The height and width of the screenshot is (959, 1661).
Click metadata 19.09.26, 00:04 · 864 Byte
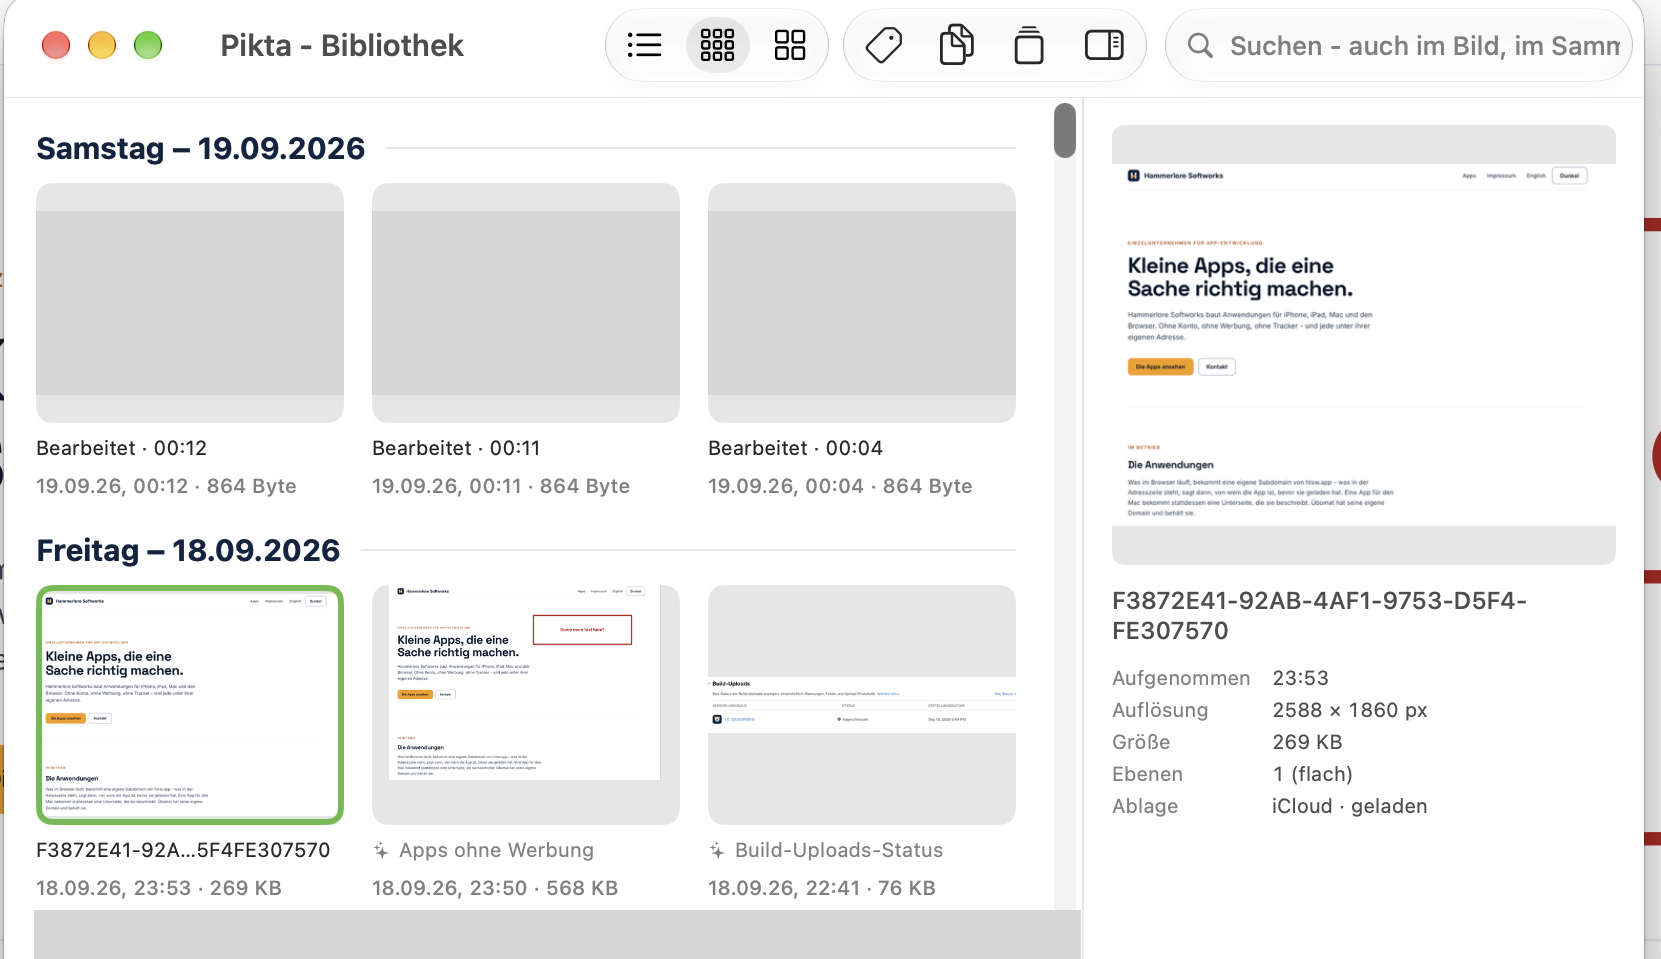pyautogui.click(x=840, y=486)
